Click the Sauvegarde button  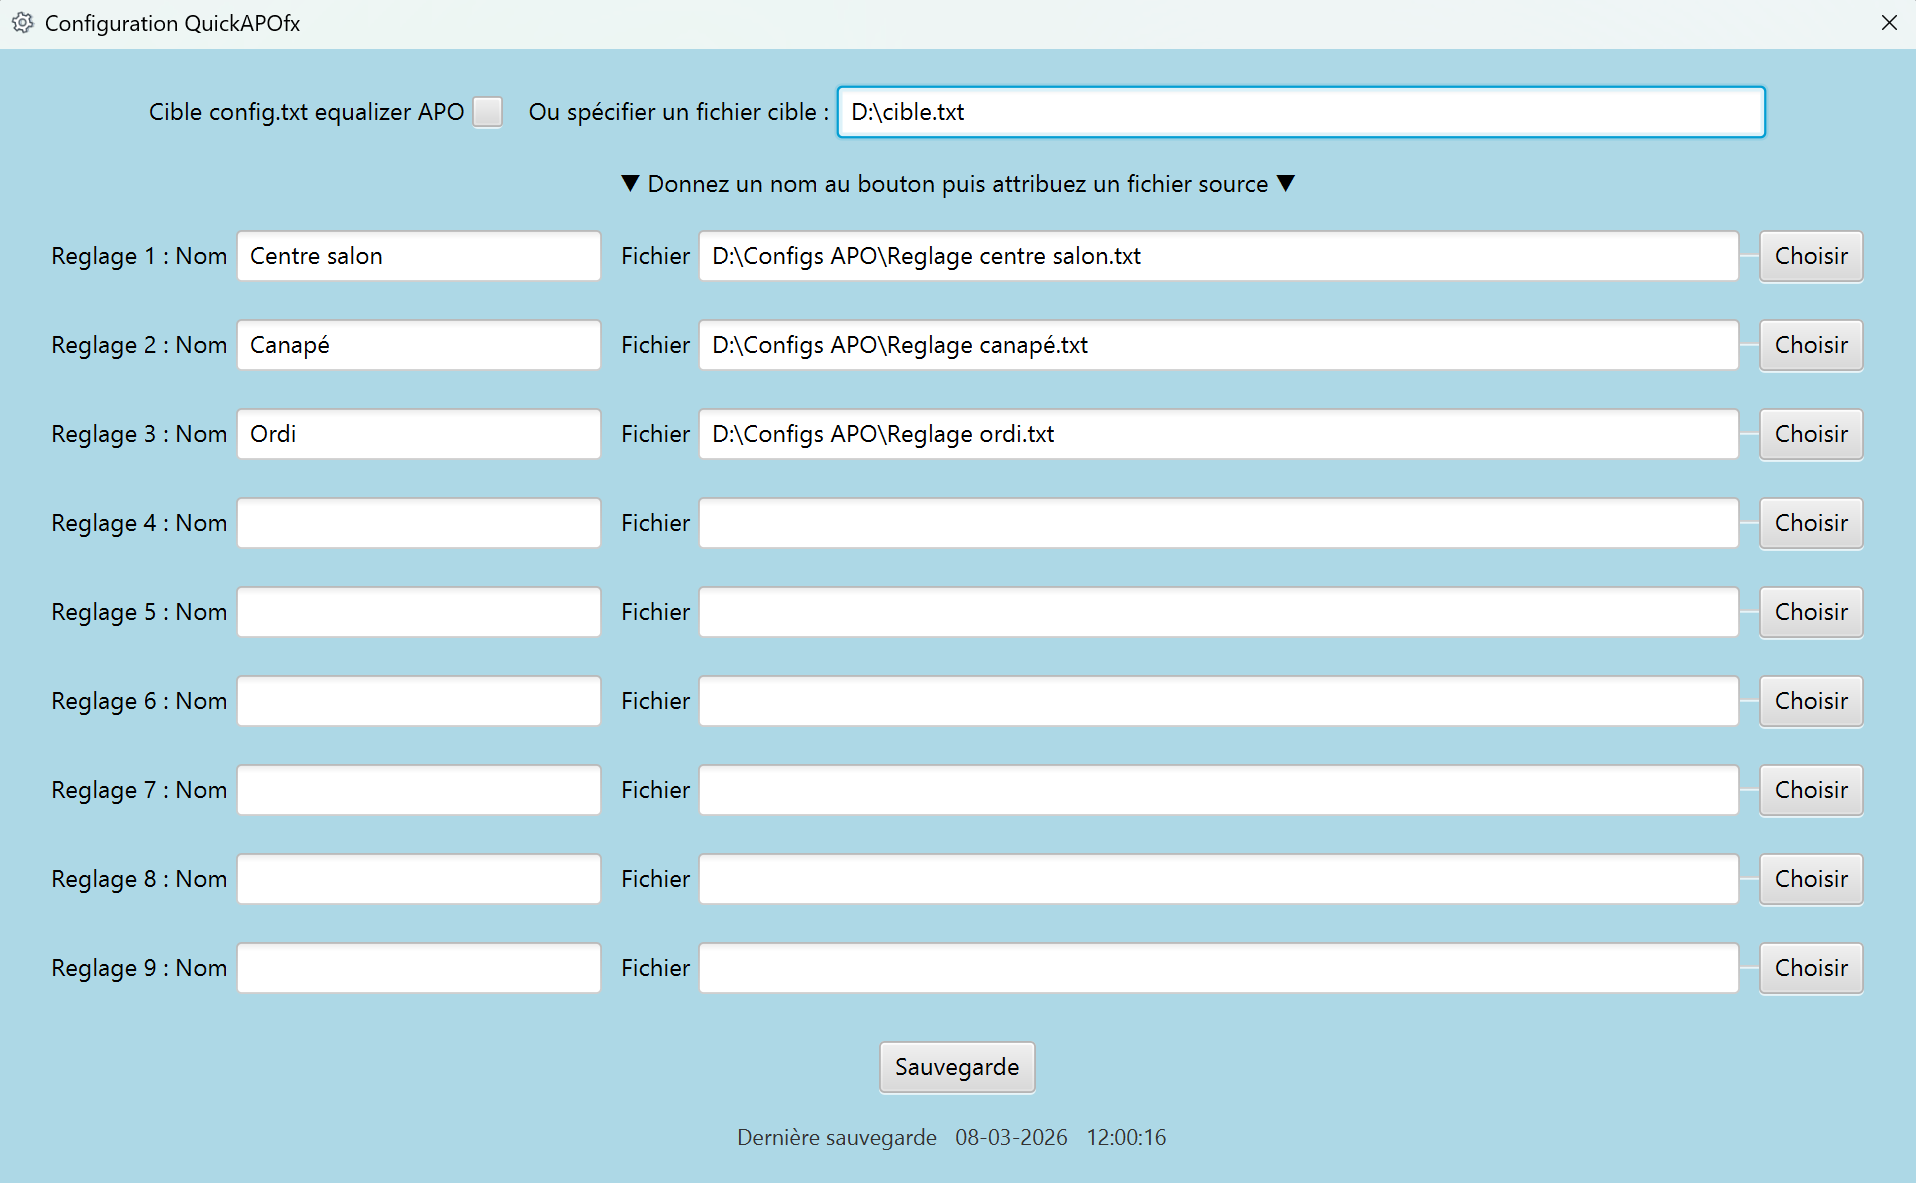click(x=956, y=1067)
